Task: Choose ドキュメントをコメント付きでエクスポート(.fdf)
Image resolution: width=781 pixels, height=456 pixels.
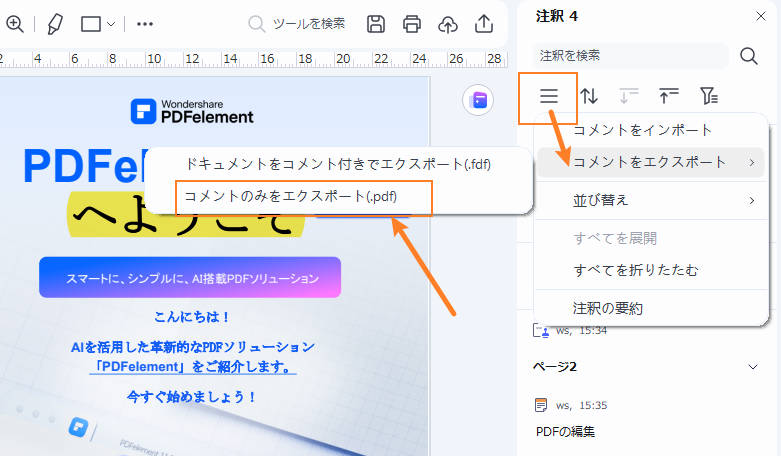Action: click(x=338, y=164)
